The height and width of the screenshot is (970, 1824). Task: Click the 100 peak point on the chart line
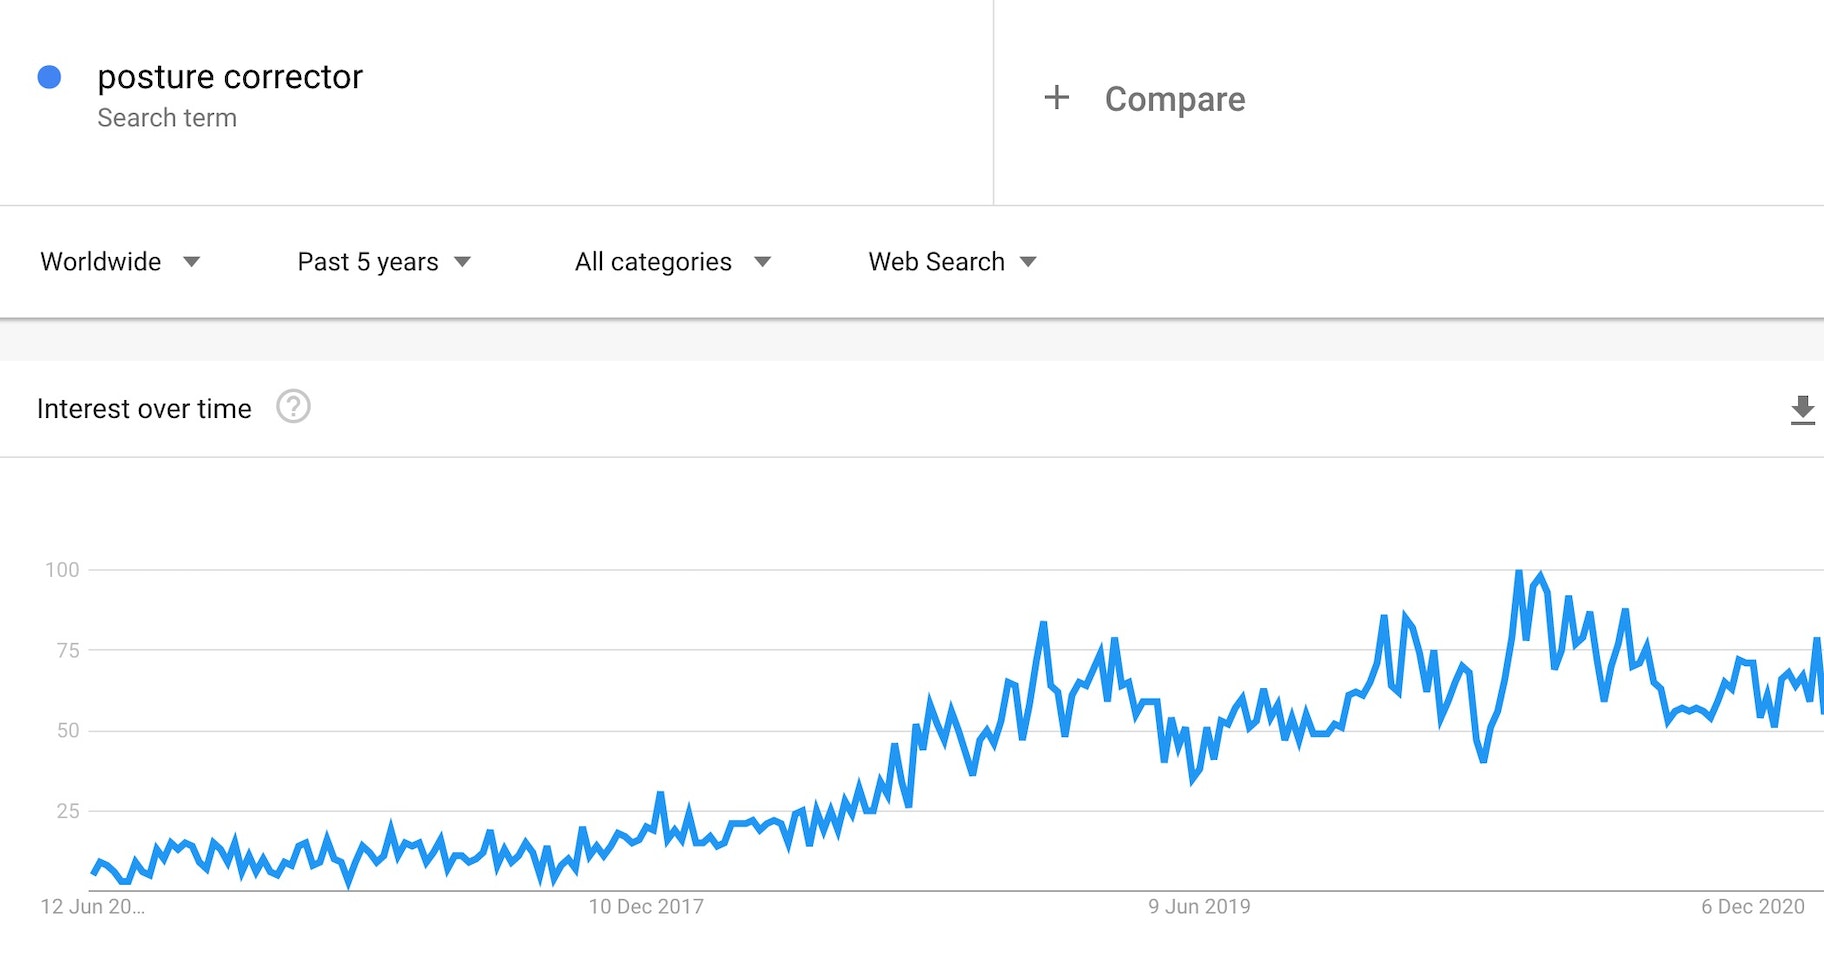click(x=1519, y=571)
